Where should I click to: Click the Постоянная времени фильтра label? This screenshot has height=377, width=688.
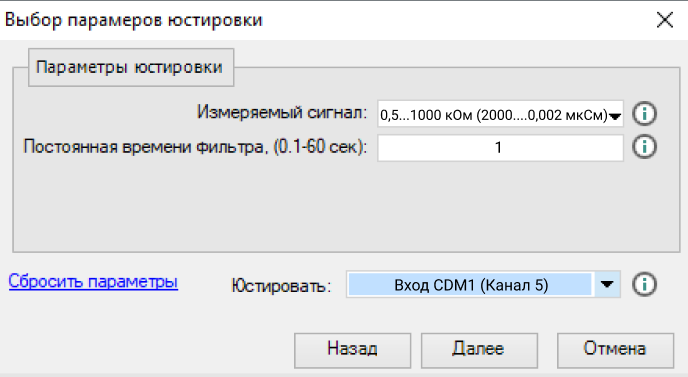click(195, 147)
